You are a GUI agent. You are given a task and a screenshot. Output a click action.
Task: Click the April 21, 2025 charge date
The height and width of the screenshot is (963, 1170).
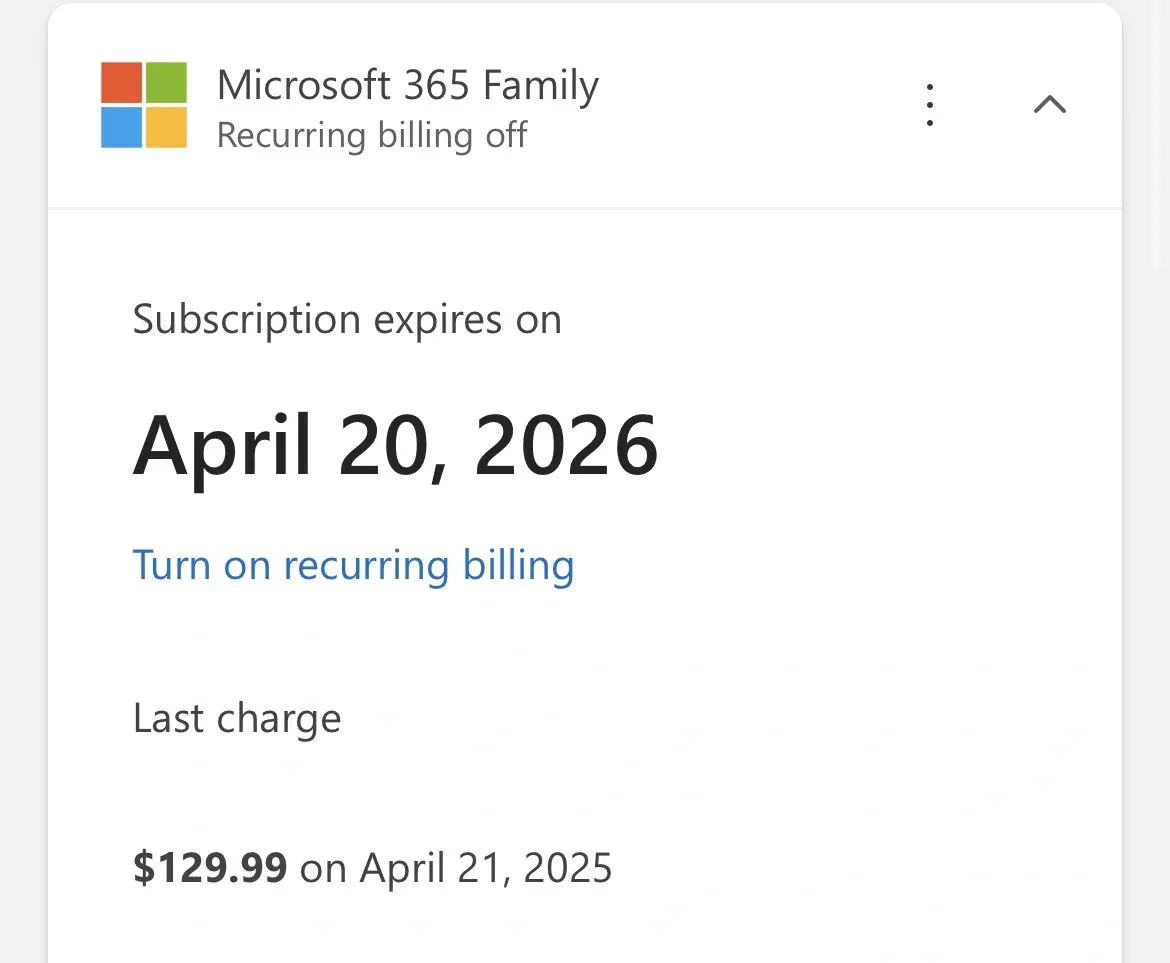point(486,867)
